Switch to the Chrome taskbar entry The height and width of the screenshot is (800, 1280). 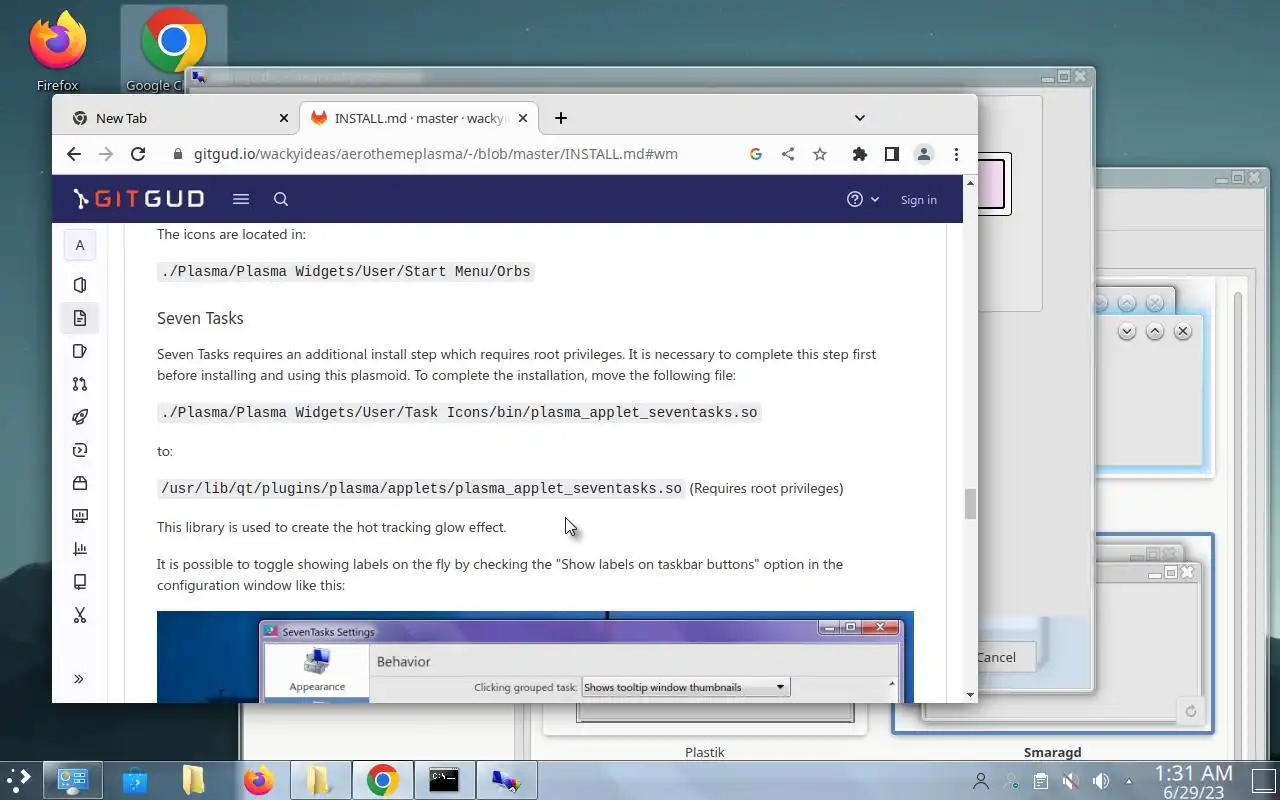click(382, 780)
